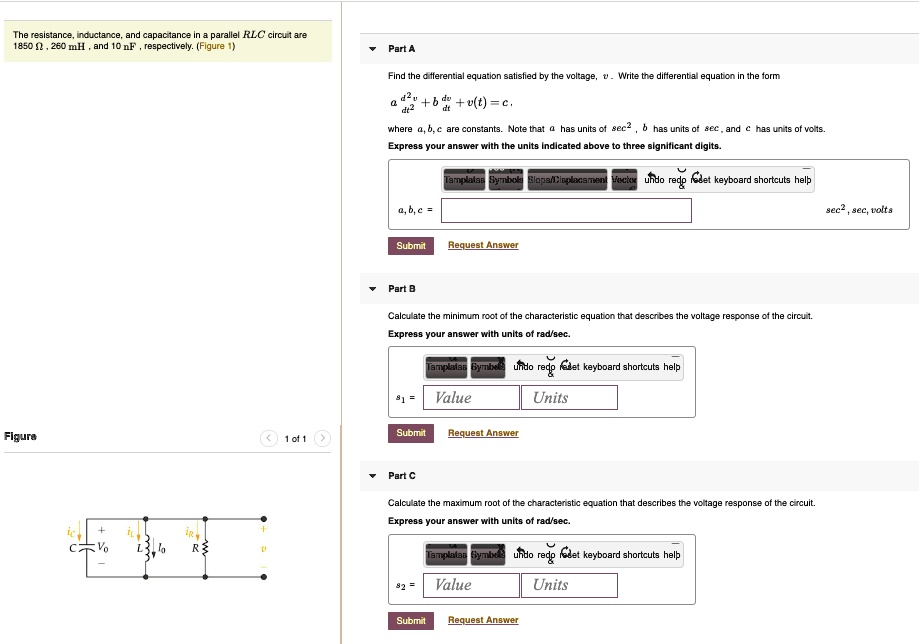Click the next-figure arrow beside 1 of 1
Viewport: 919px width, 644px height.
click(x=321, y=438)
